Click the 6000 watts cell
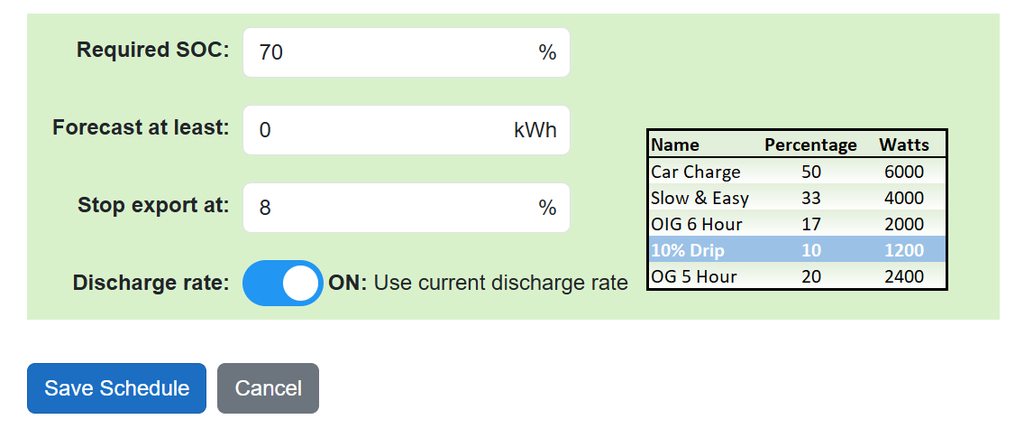The image size is (1024, 438). (904, 172)
